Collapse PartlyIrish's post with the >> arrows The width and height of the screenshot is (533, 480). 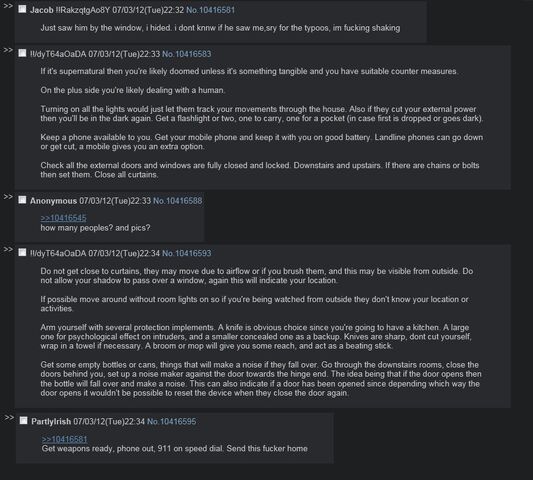(x=9, y=418)
